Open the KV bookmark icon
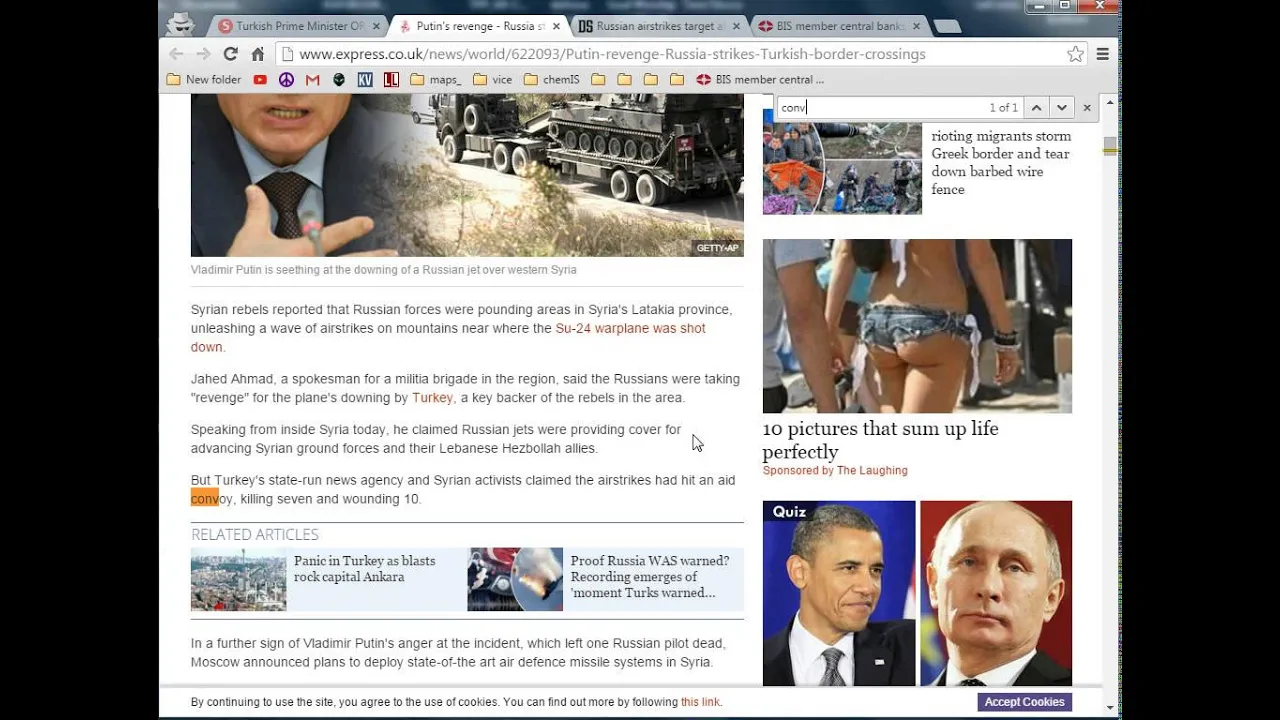This screenshot has height=720, width=1280. (365, 79)
